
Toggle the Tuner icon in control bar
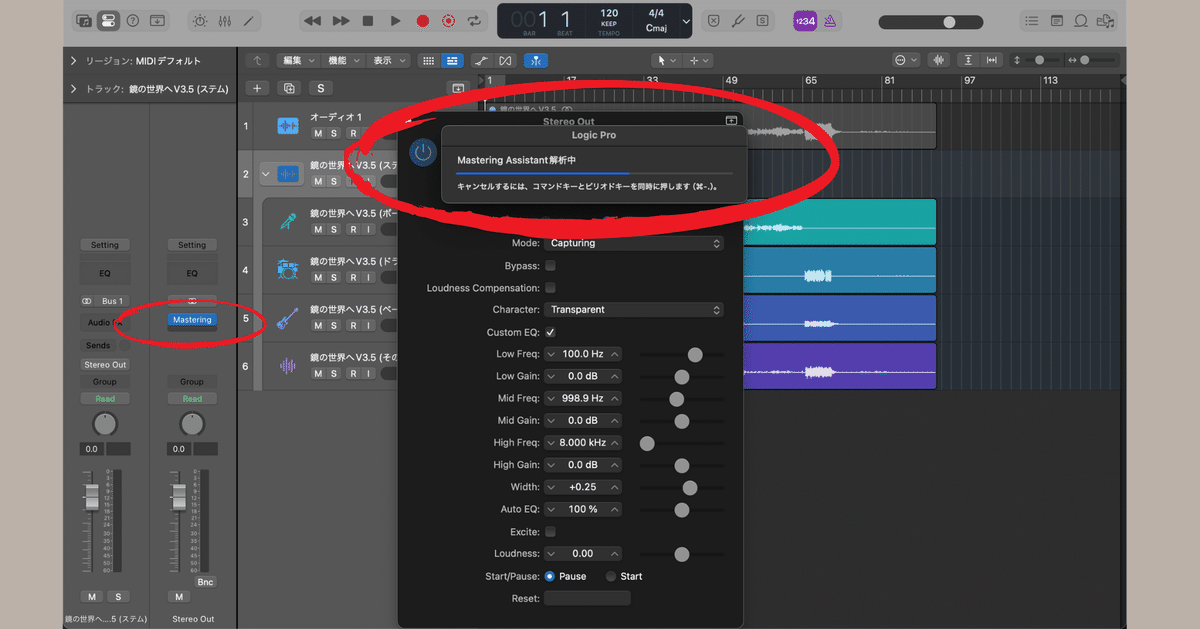739,20
